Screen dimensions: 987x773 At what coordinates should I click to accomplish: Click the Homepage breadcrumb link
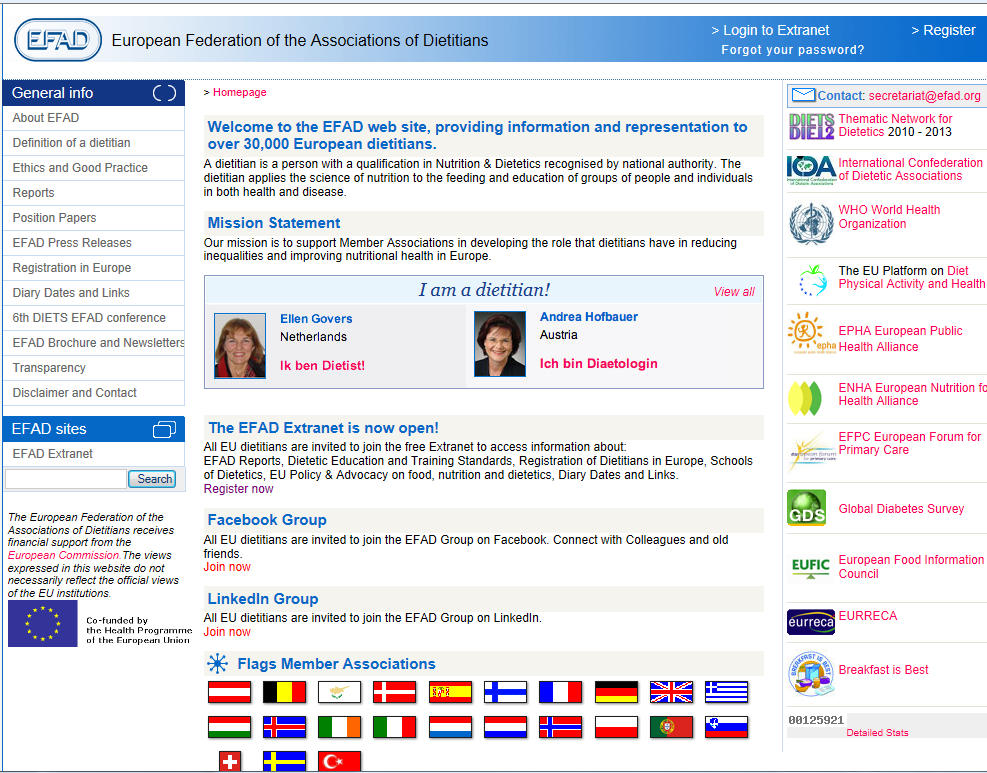click(239, 93)
